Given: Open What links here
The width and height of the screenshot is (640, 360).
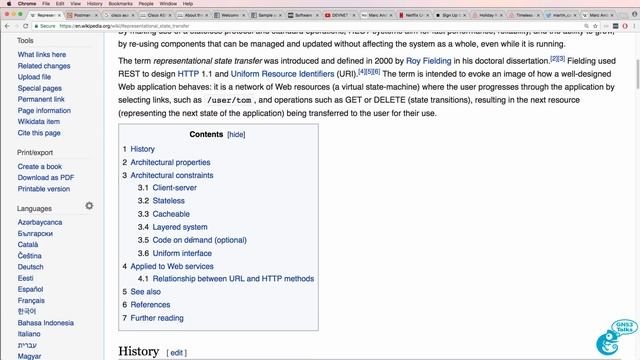Looking at the screenshot, I should coord(42,55).
